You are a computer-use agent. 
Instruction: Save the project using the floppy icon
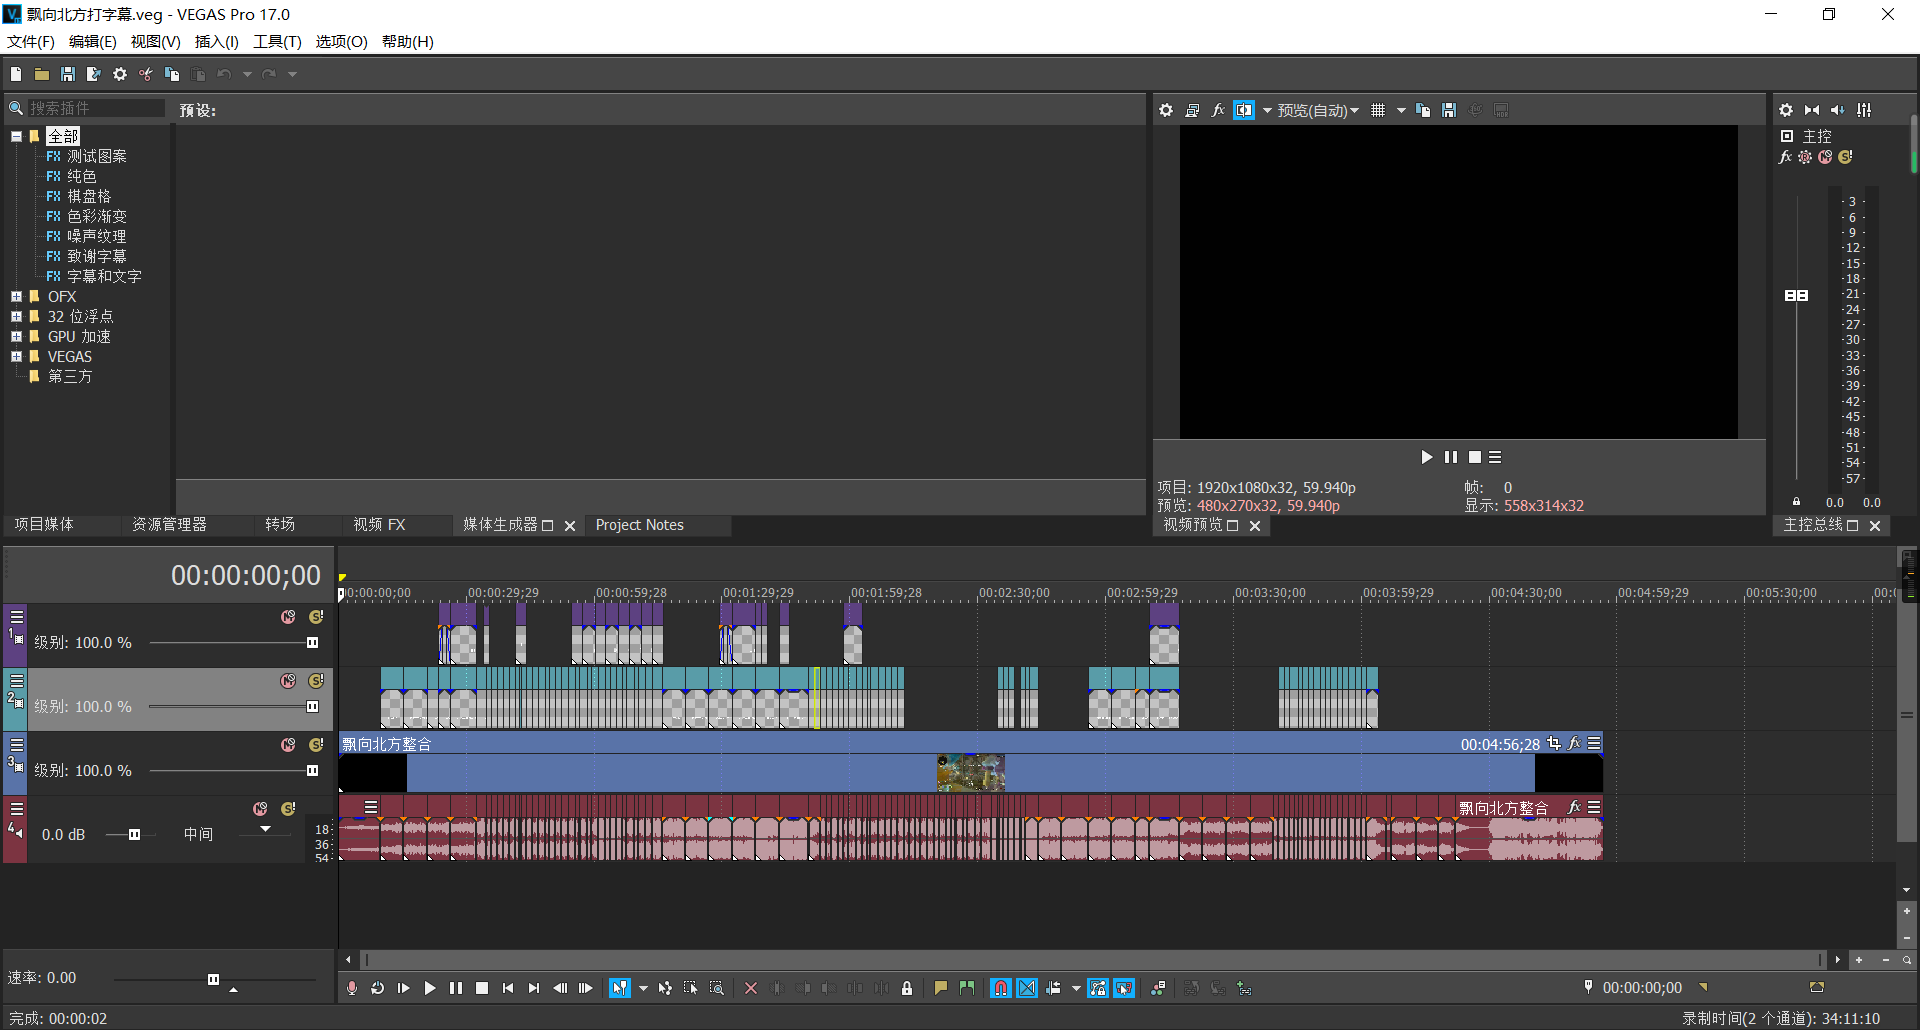[68, 74]
